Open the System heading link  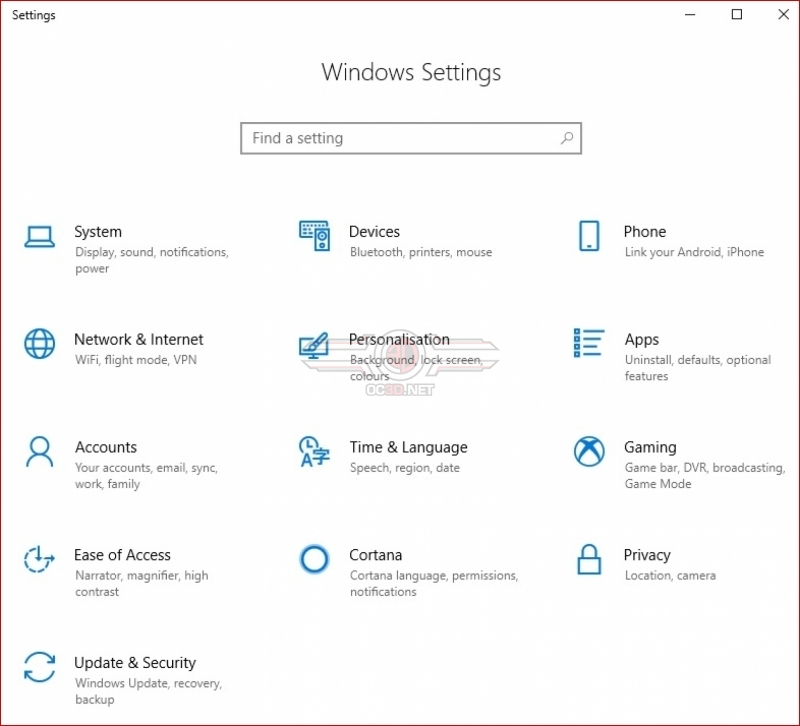pyautogui.click(x=98, y=232)
